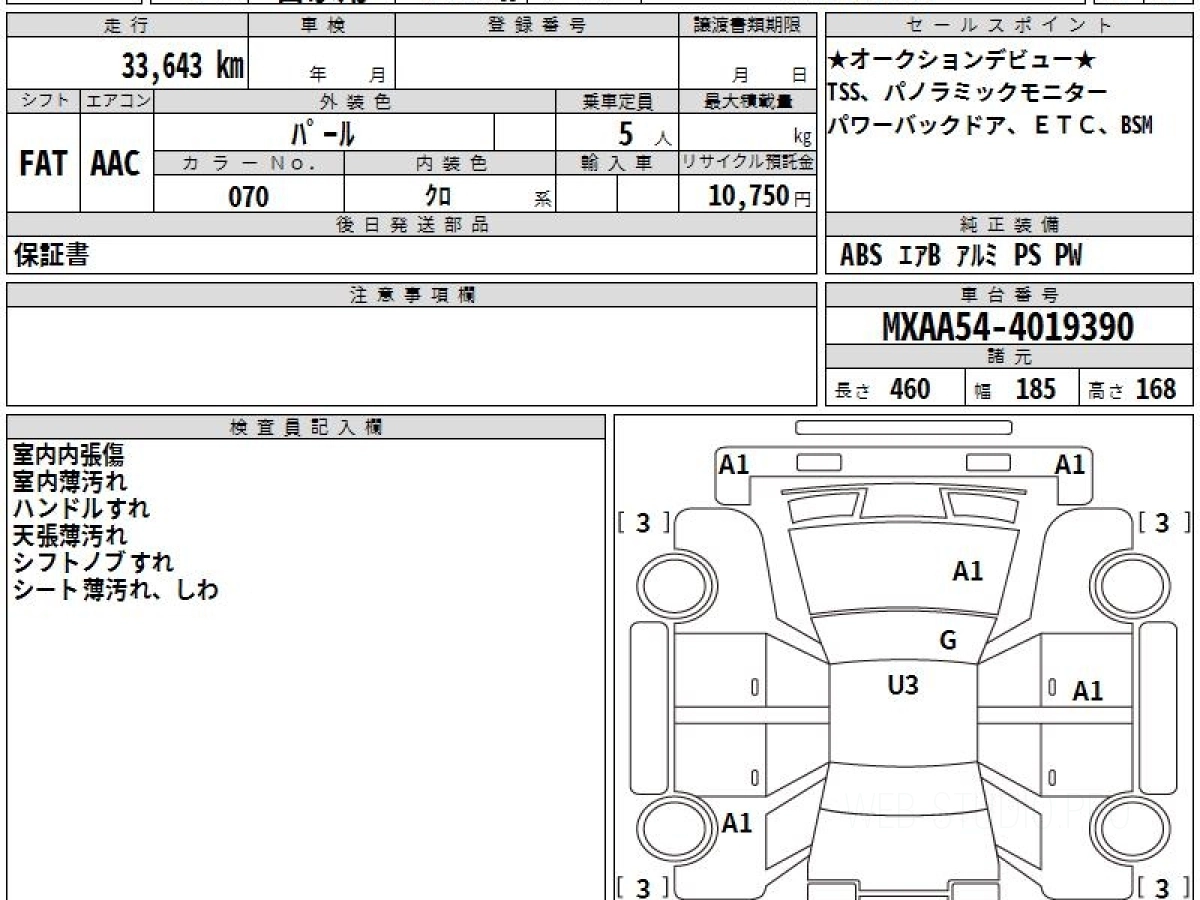Click the 天張薄汚れ note
Image resolution: width=1200 pixels, height=900 pixels.
click(x=69, y=535)
